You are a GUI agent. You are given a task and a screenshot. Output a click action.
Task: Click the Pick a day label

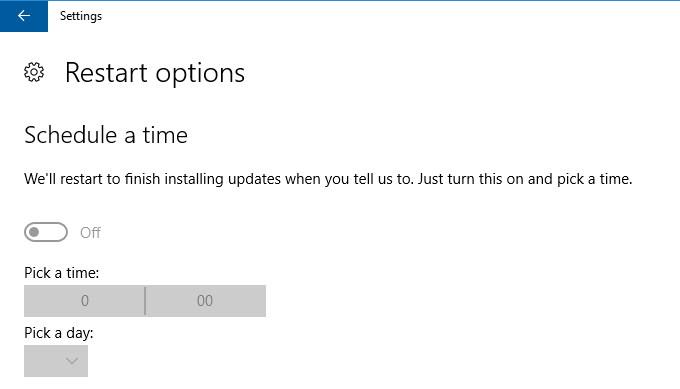pyautogui.click(x=59, y=333)
